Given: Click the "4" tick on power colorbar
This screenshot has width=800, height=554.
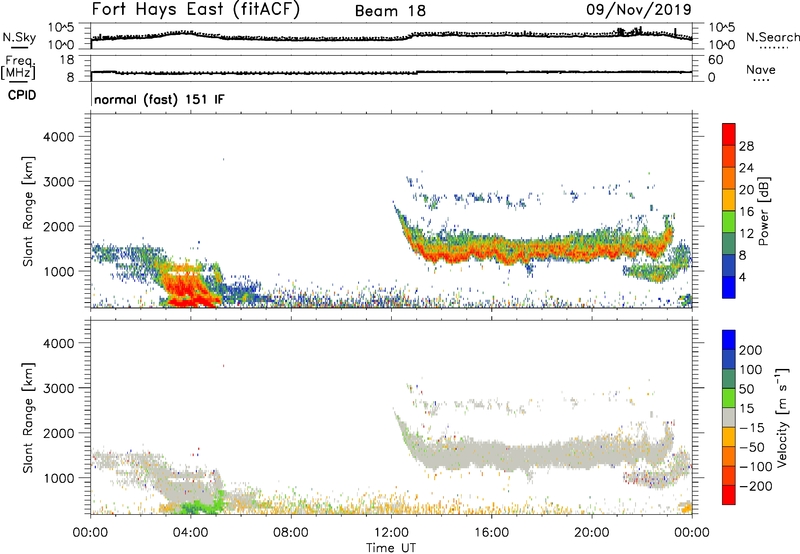Looking at the screenshot, I should (x=742, y=278).
